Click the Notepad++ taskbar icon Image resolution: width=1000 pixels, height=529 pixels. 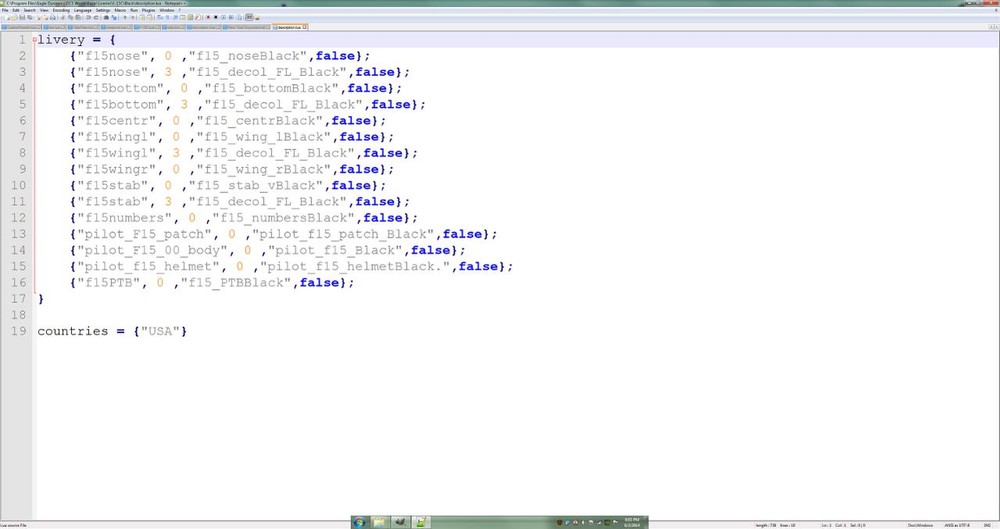click(x=420, y=522)
